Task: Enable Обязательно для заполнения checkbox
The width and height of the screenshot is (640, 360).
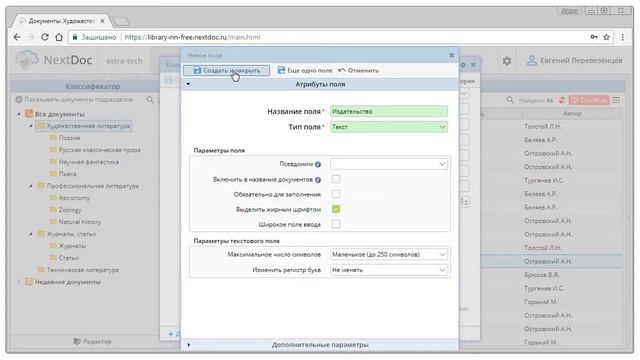Action: tap(336, 194)
